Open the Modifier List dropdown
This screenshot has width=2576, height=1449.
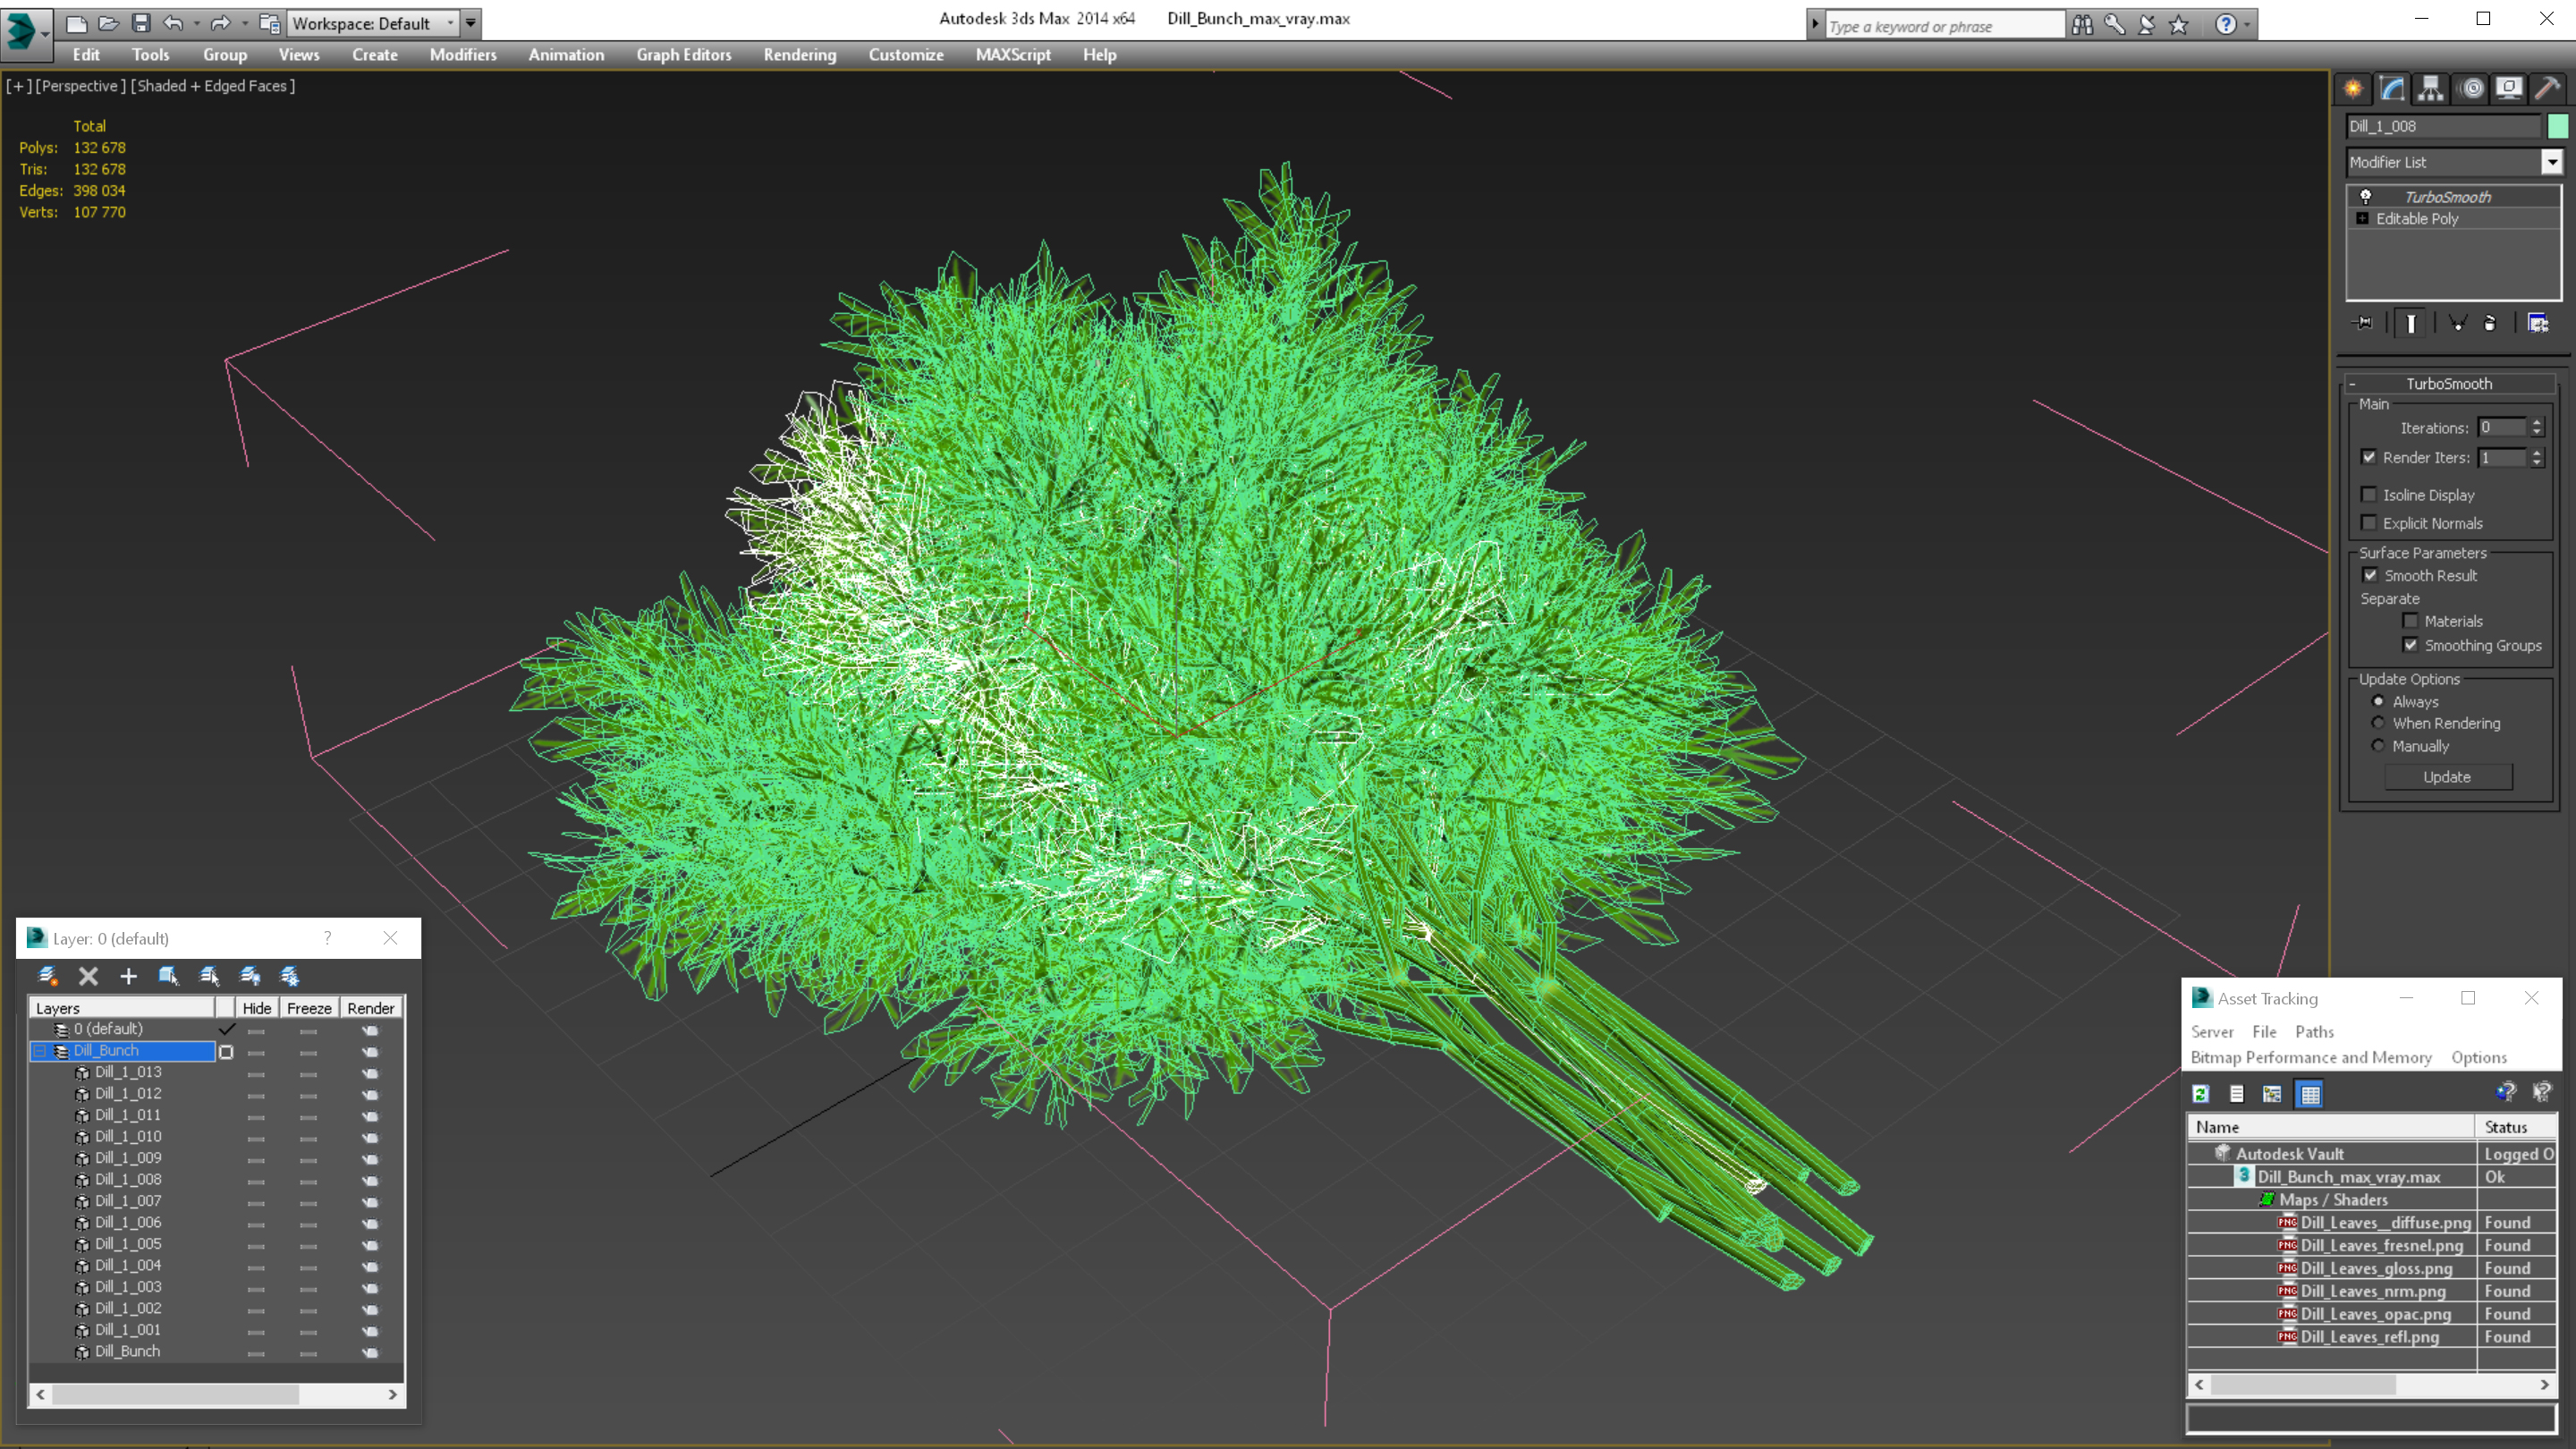(2552, 162)
